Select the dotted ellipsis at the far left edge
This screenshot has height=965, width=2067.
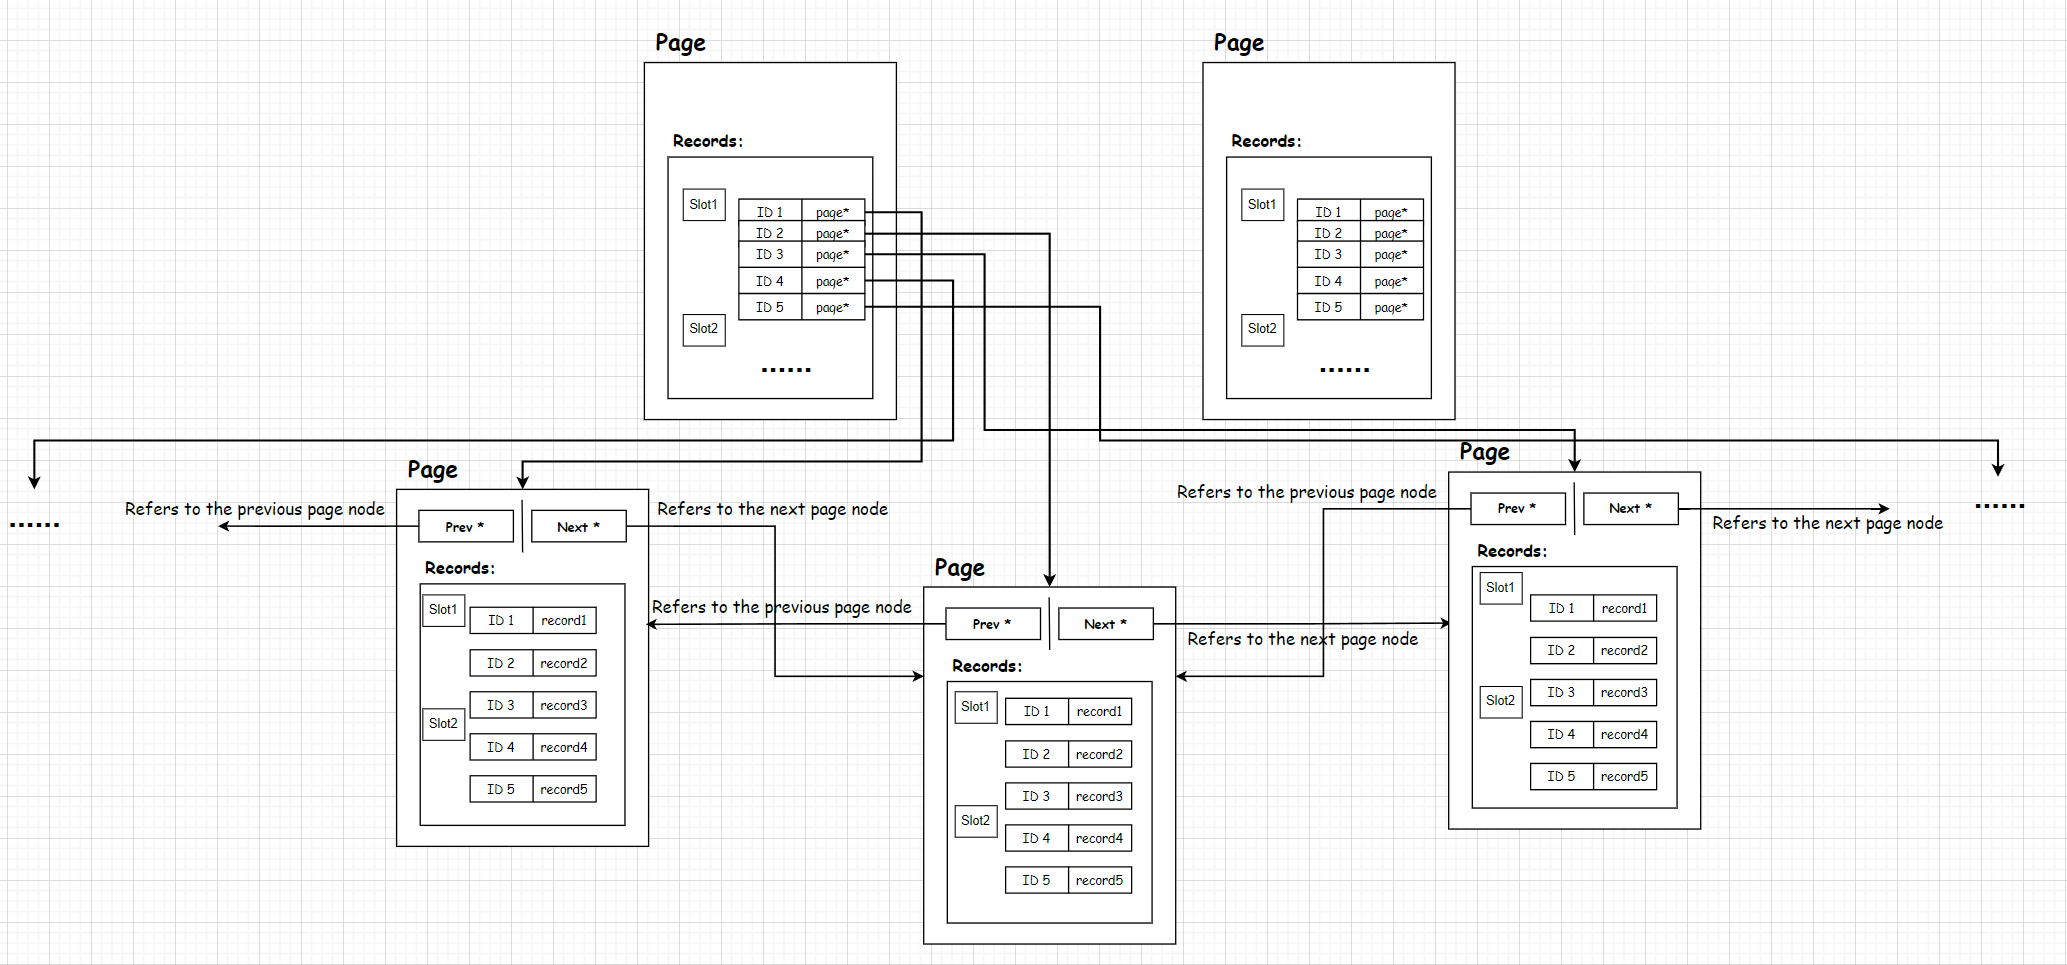point(35,525)
